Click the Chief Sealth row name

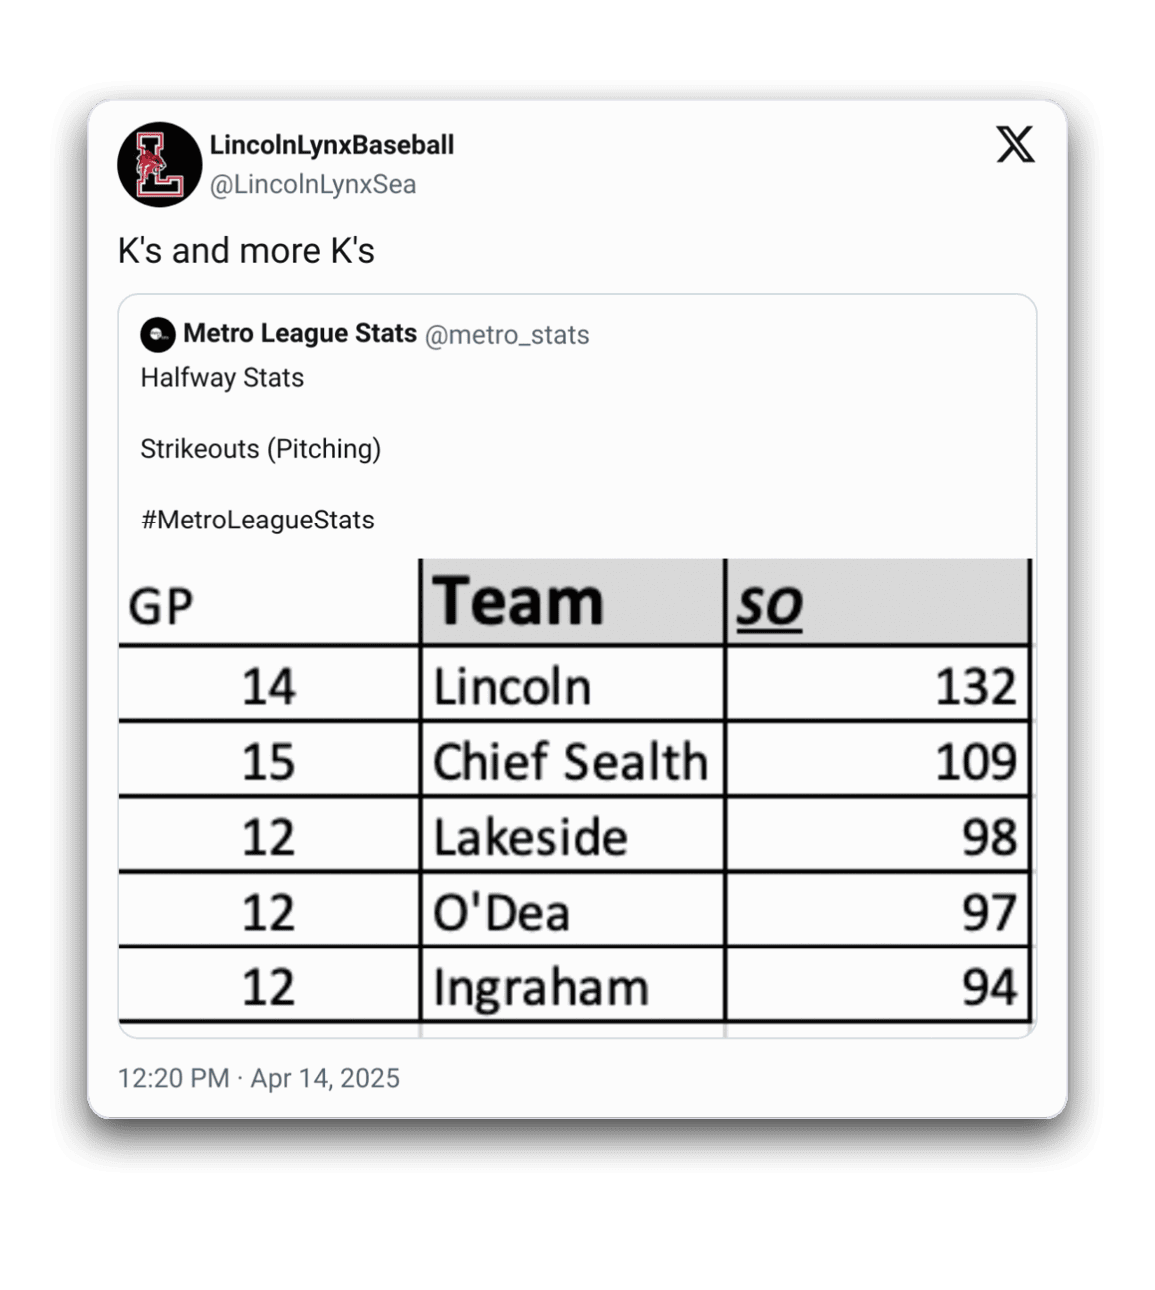click(570, 762)
